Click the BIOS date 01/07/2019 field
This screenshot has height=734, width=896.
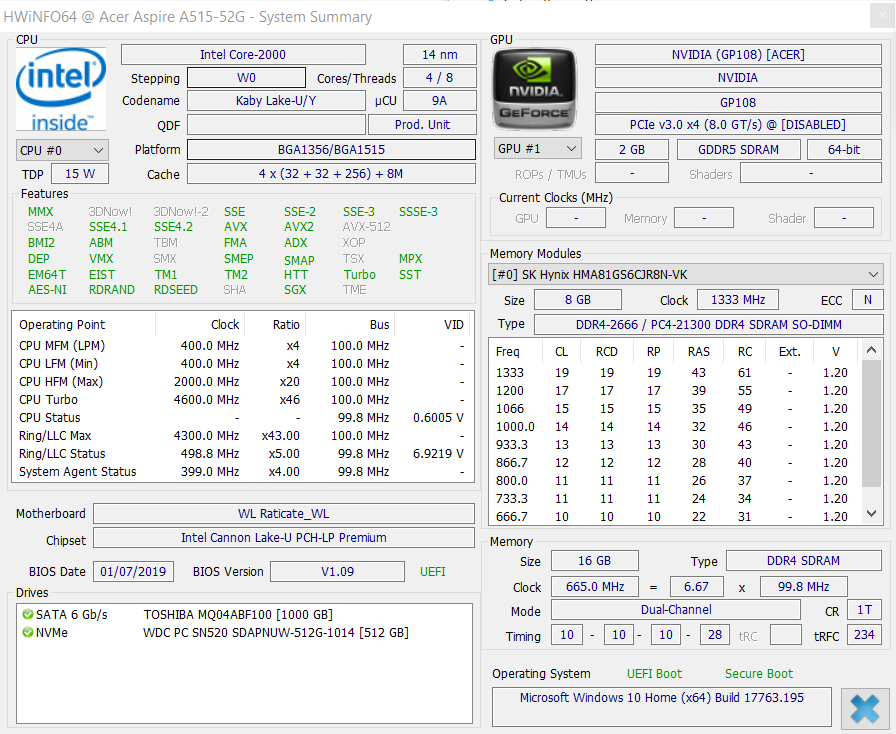pyautogui.click(x=133, y=572)
